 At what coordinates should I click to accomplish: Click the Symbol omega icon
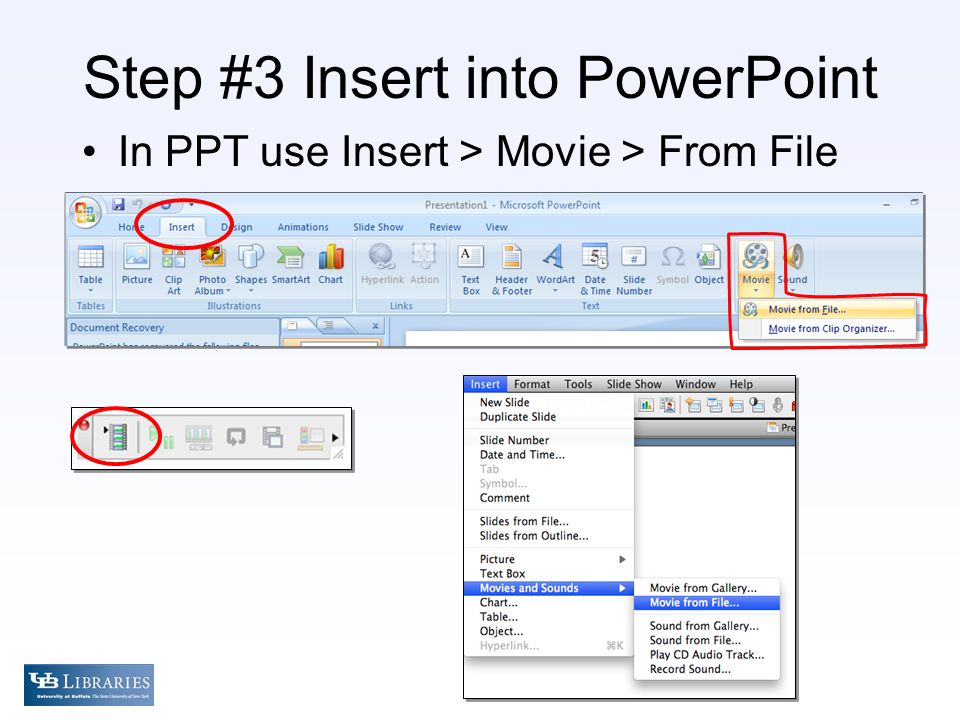pyautogui.click(x=673, y=256)
